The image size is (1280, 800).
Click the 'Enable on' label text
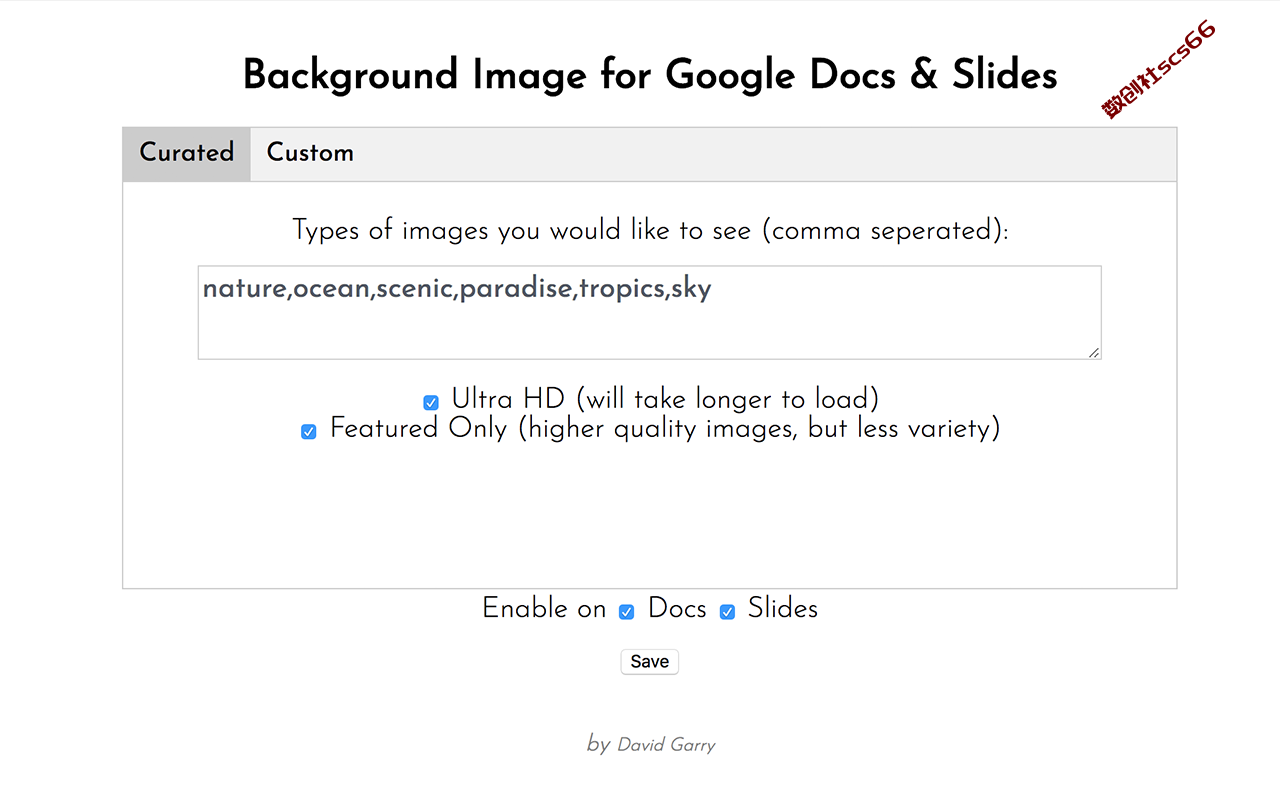544,609
